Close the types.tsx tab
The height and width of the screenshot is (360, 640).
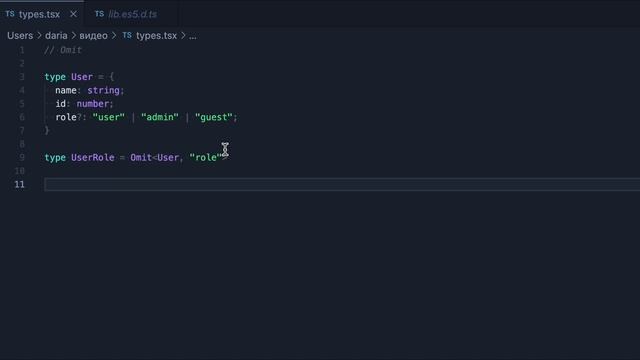click(73, 14)
